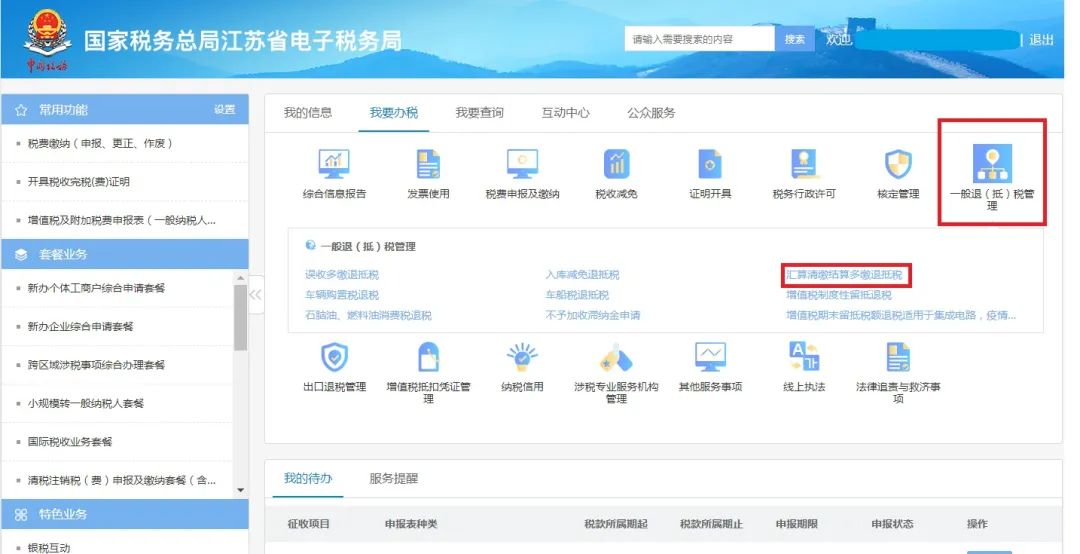Click 申报期限 column header

796,524
